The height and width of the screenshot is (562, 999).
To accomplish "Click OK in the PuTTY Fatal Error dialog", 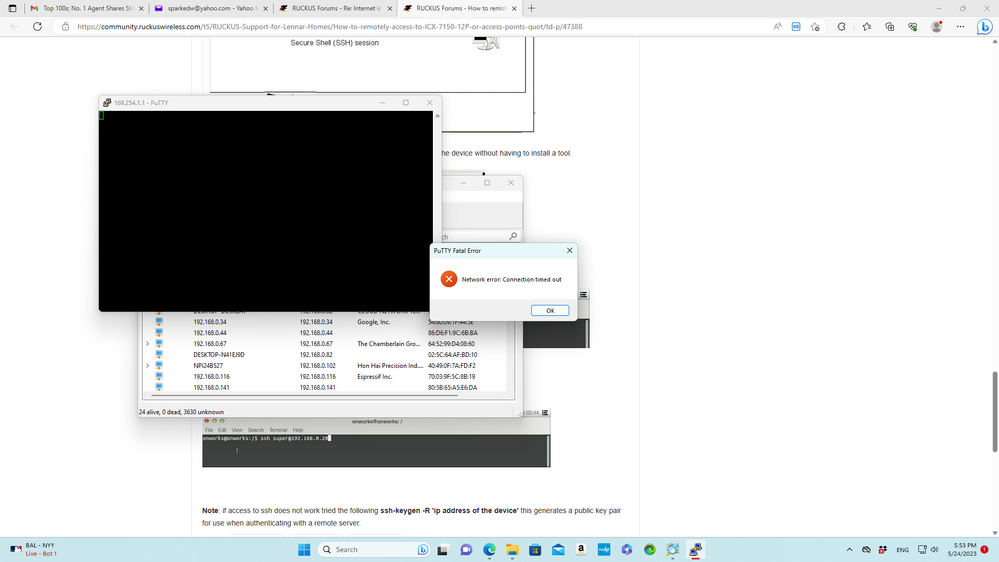I will (549, 311).
